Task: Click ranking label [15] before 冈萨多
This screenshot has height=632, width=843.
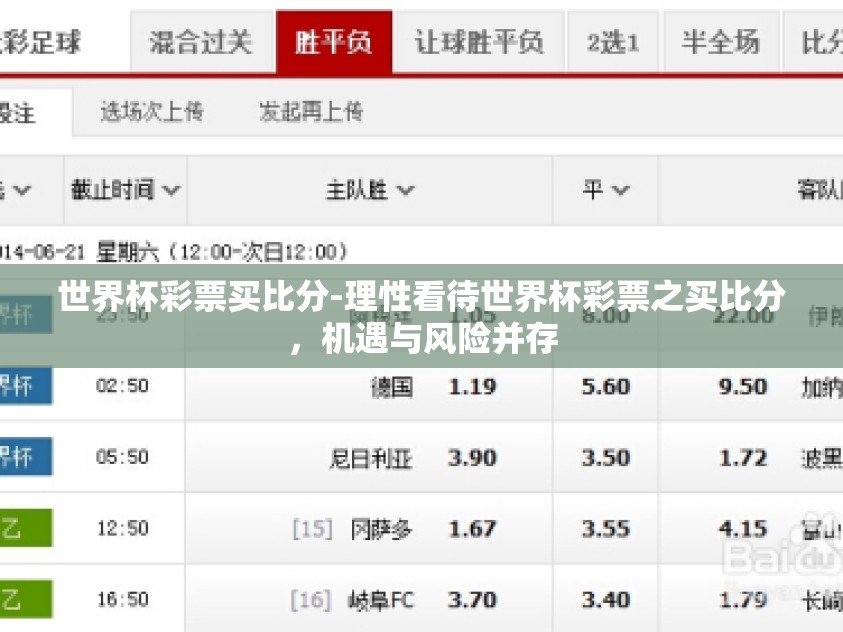Action: 312,529
